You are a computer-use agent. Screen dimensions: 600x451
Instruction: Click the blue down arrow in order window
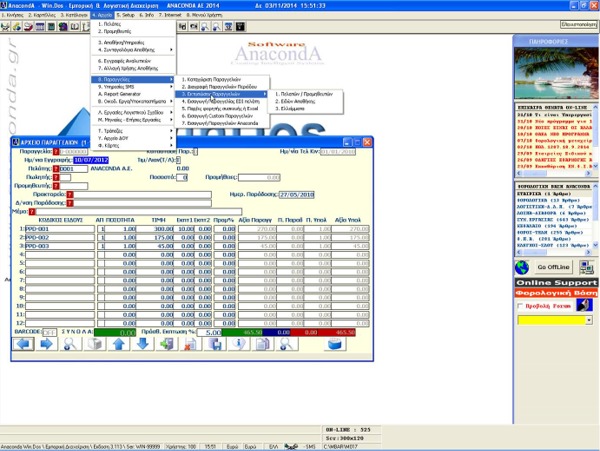pos(143,344)
